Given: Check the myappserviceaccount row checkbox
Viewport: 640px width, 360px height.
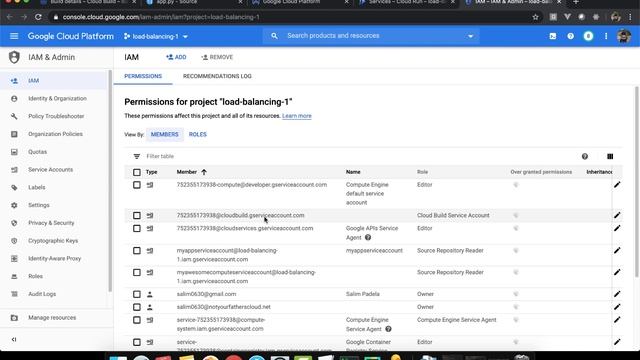Looking at the screenshot, I should 137,251.
